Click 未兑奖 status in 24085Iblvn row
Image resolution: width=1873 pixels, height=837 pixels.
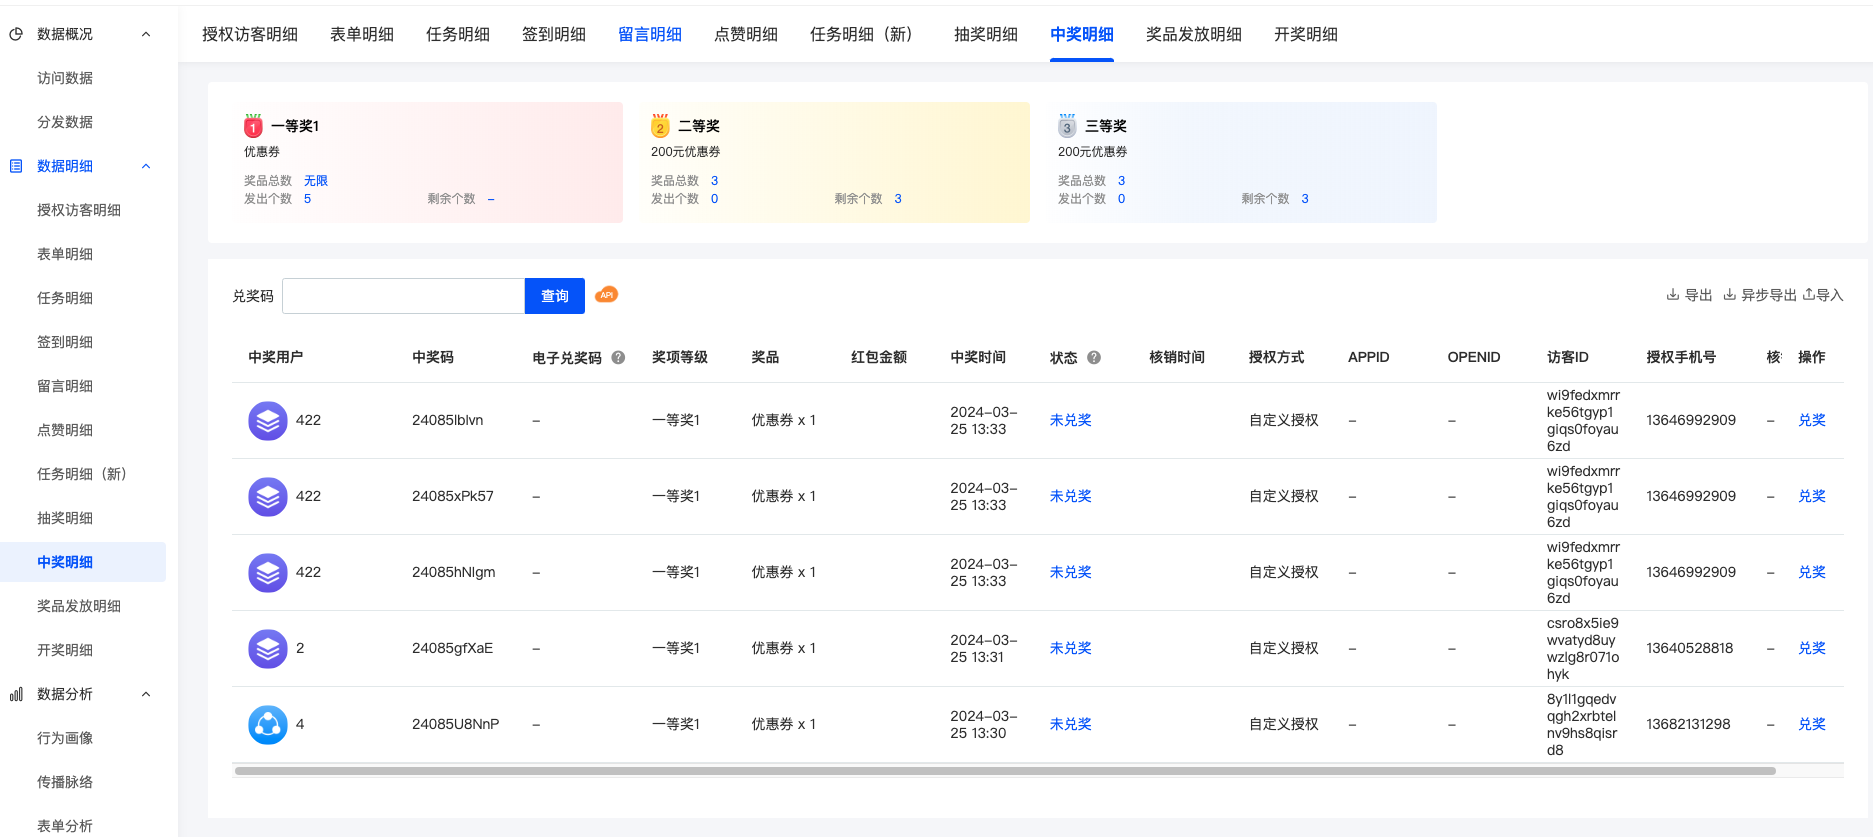(x=1071, y=421)
